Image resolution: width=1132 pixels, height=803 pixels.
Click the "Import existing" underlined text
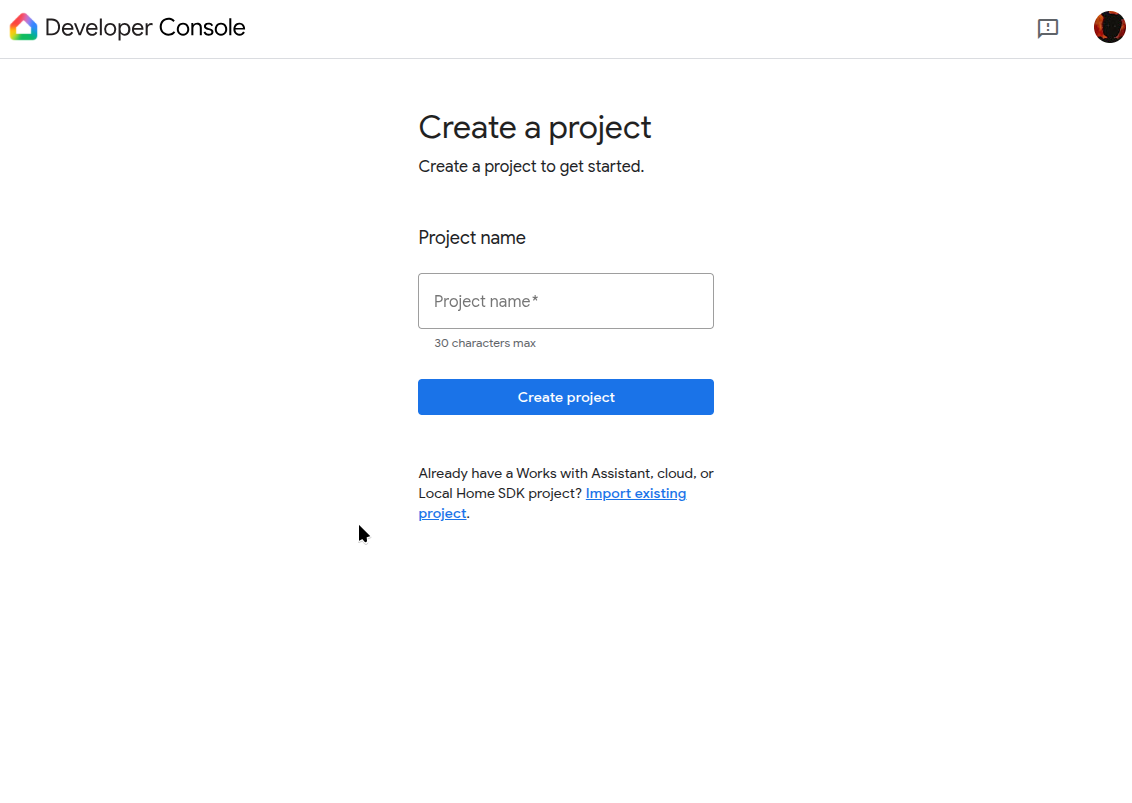click(636, 494)
